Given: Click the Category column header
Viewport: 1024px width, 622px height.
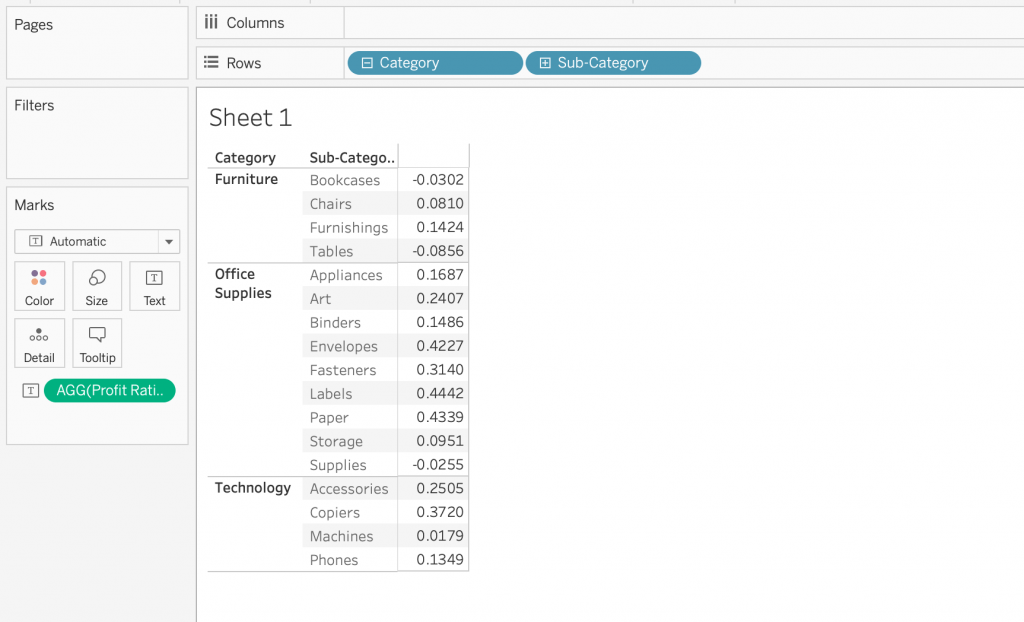Looking at the screenshot, I should (x=245, y=158).
